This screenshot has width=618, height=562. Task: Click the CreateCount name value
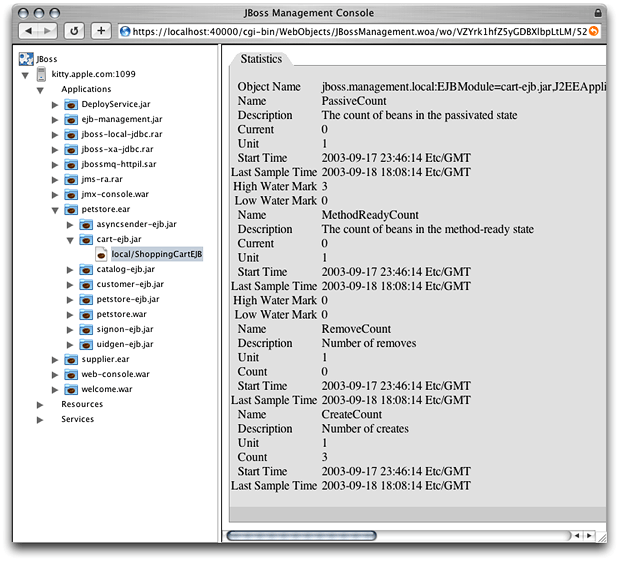point(352,414)
